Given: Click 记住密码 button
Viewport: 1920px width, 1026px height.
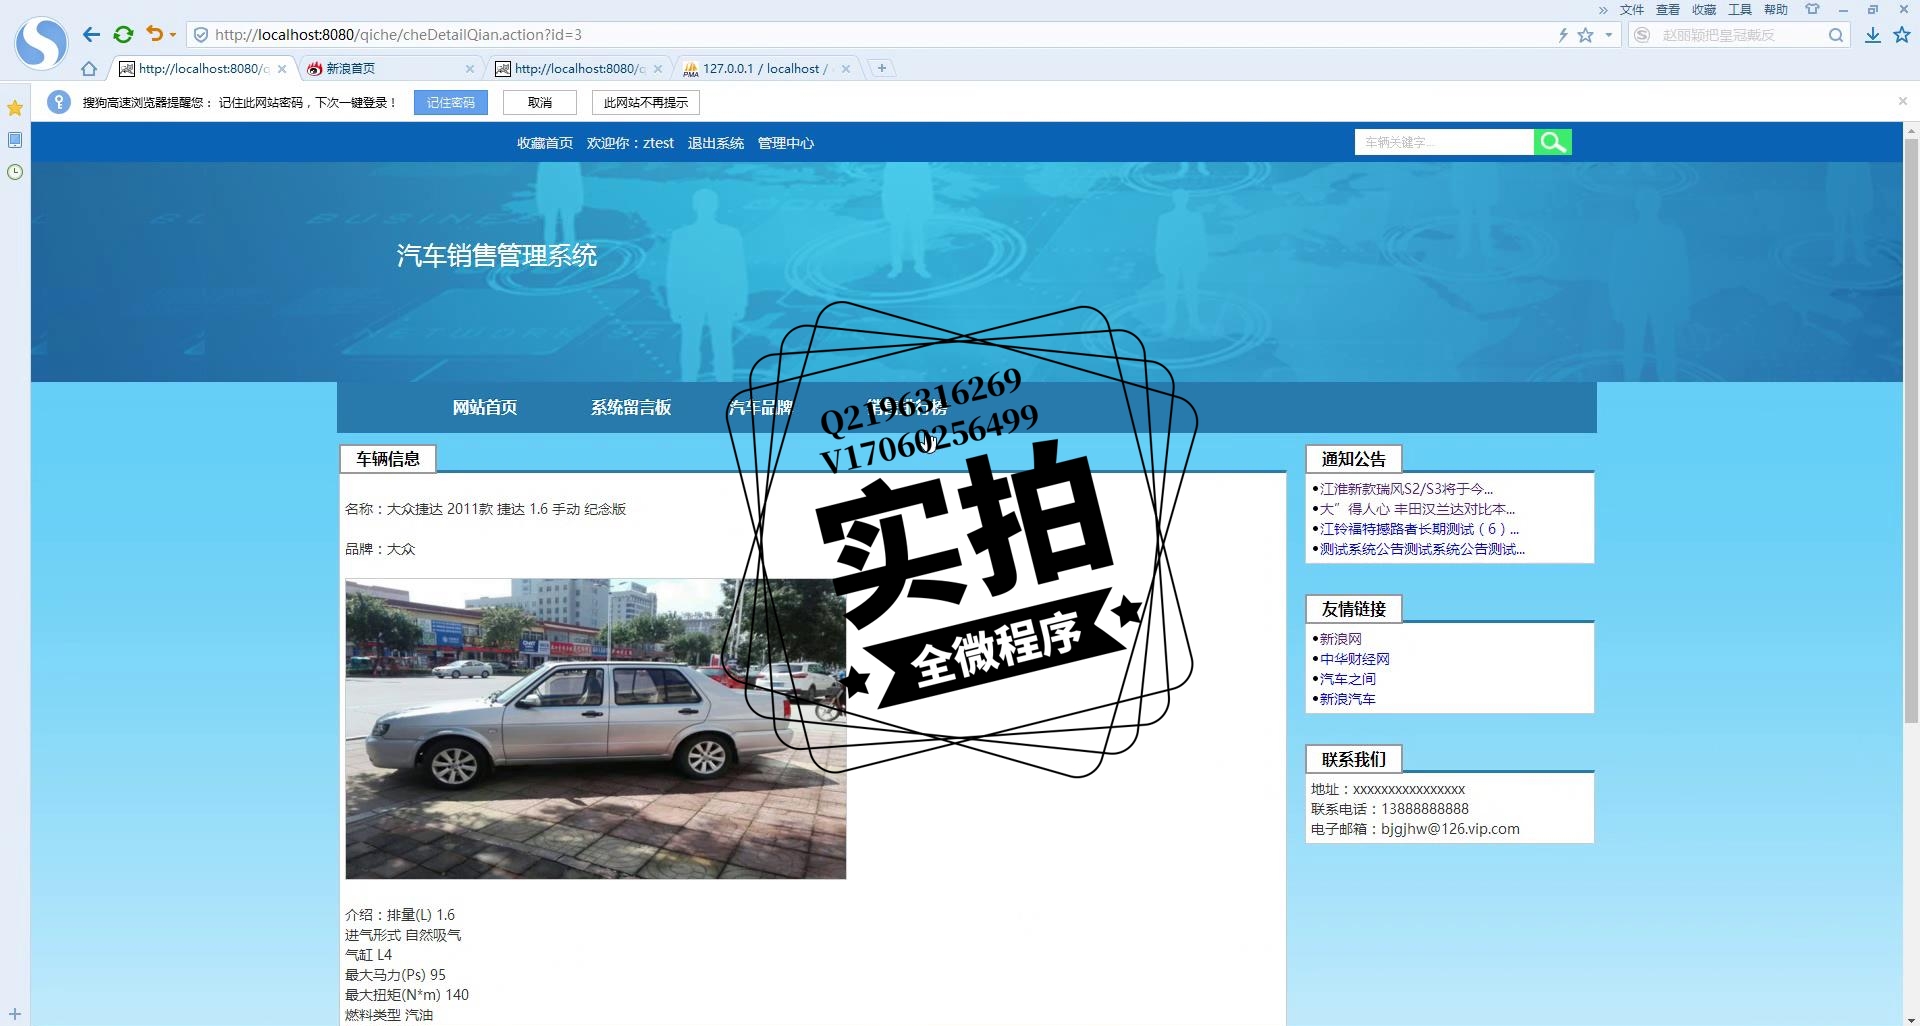Looking at the screenshot, I should [x=451, y=103].
